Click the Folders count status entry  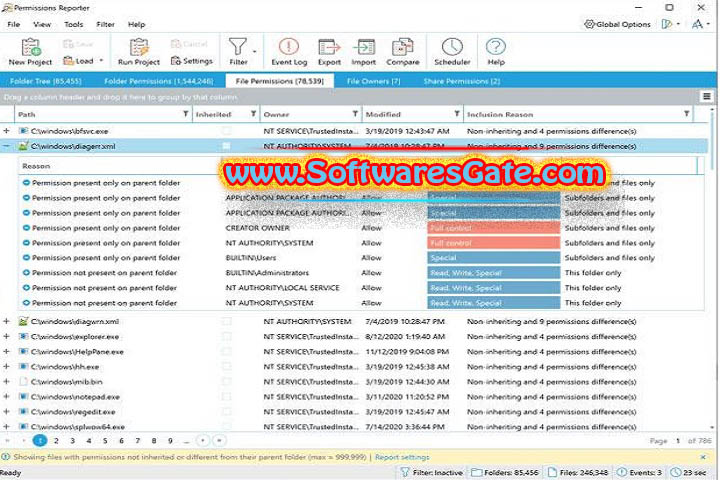point(505,472)
